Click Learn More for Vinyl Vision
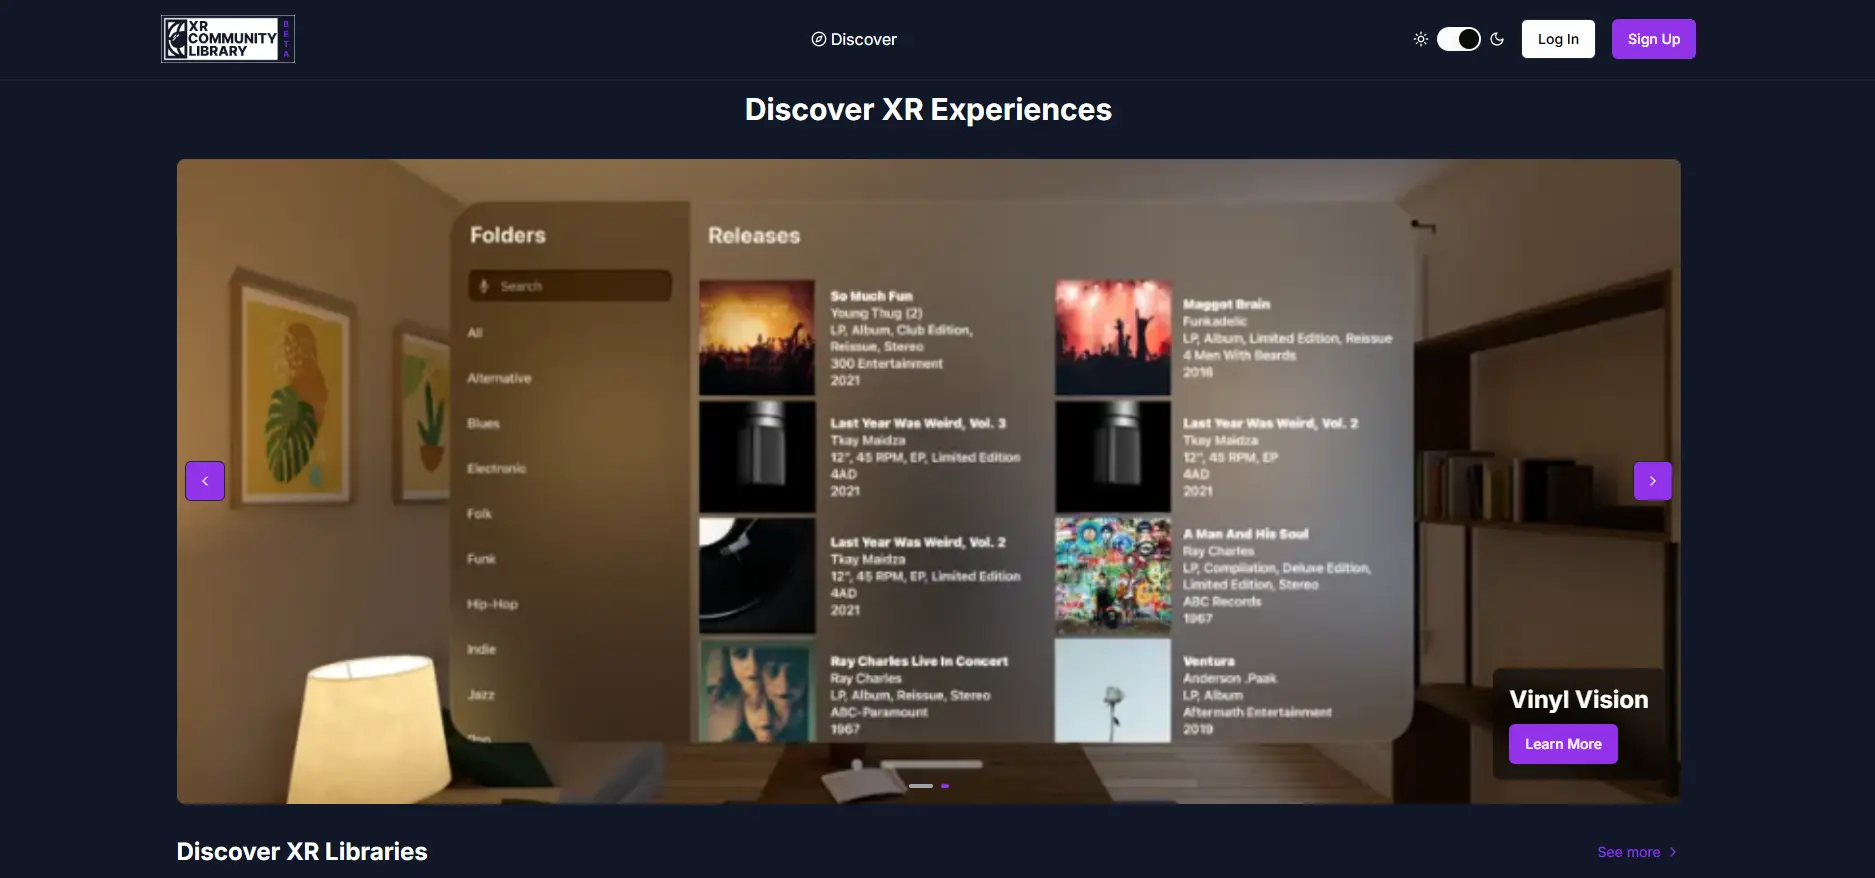The height and width of the screenshot is (878, 1875). (1563, 744)
